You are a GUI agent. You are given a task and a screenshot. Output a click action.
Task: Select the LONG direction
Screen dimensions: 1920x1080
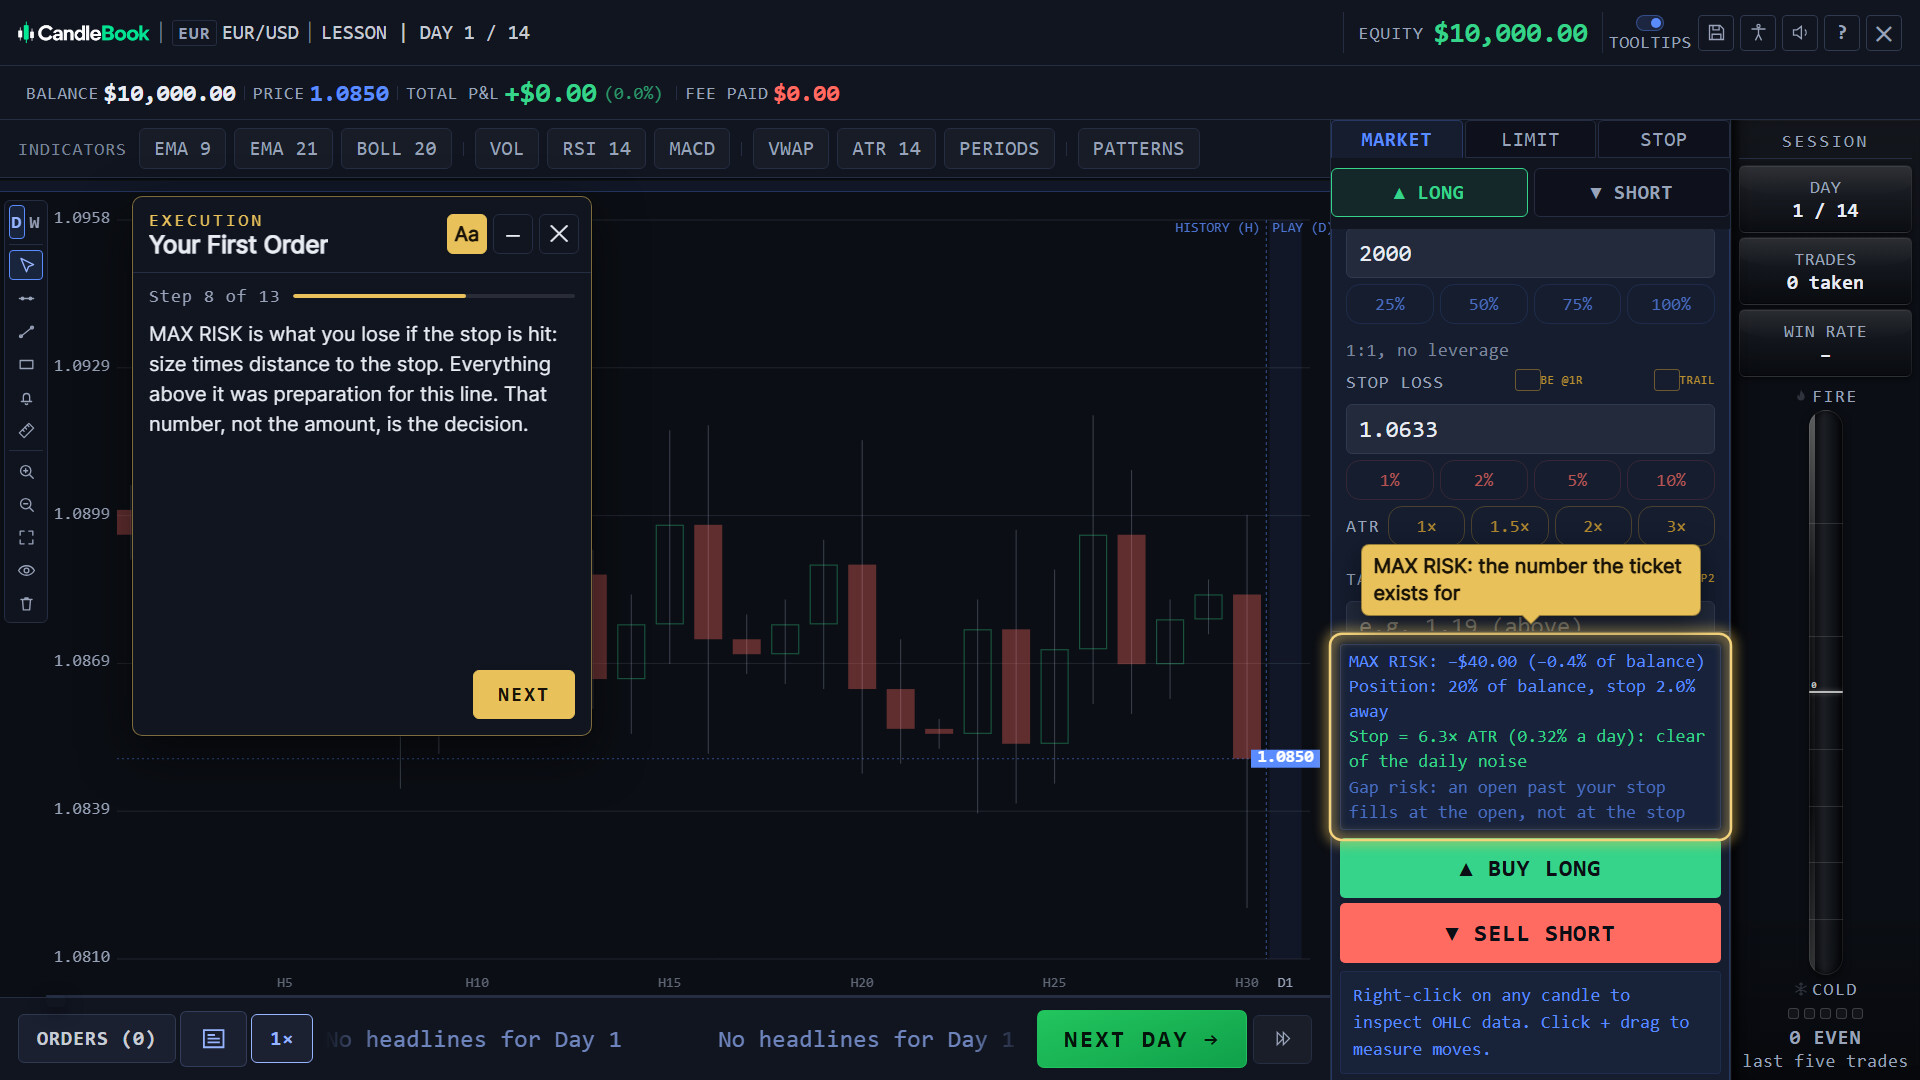1429,193
